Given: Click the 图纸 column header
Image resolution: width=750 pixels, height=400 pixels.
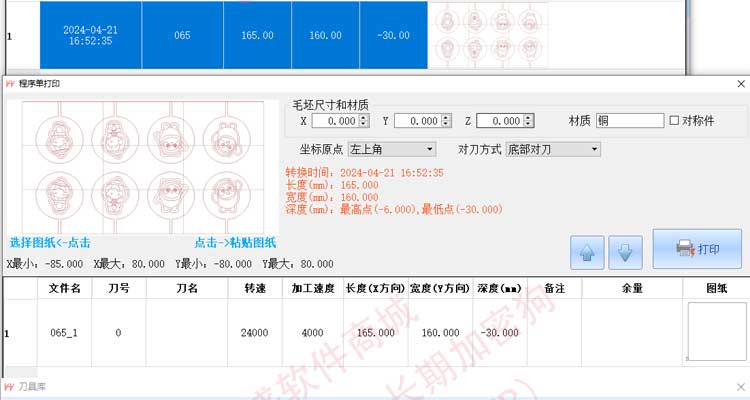Looking at the screenshot, I should (x=716, y=289).
